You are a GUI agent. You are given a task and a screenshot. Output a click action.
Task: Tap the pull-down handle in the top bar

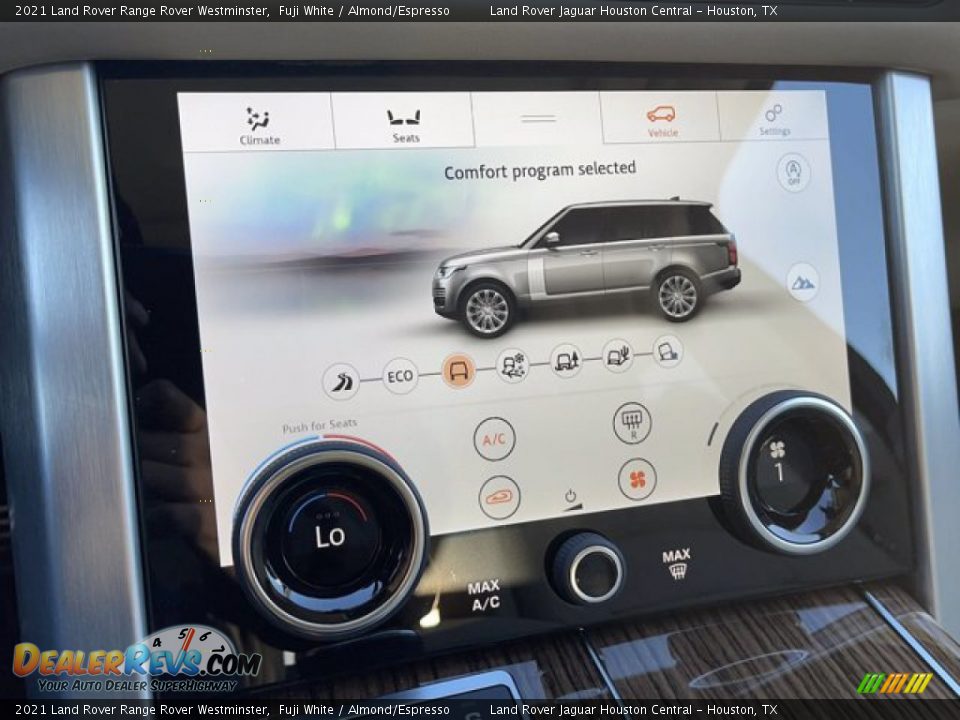coord(538,118)
